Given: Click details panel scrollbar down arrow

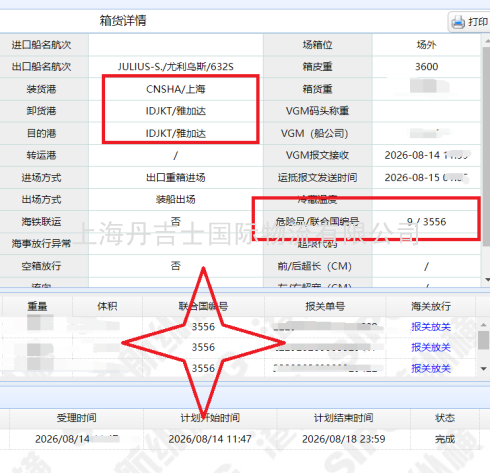Looking at the screenshot, I should click(487, 280).
